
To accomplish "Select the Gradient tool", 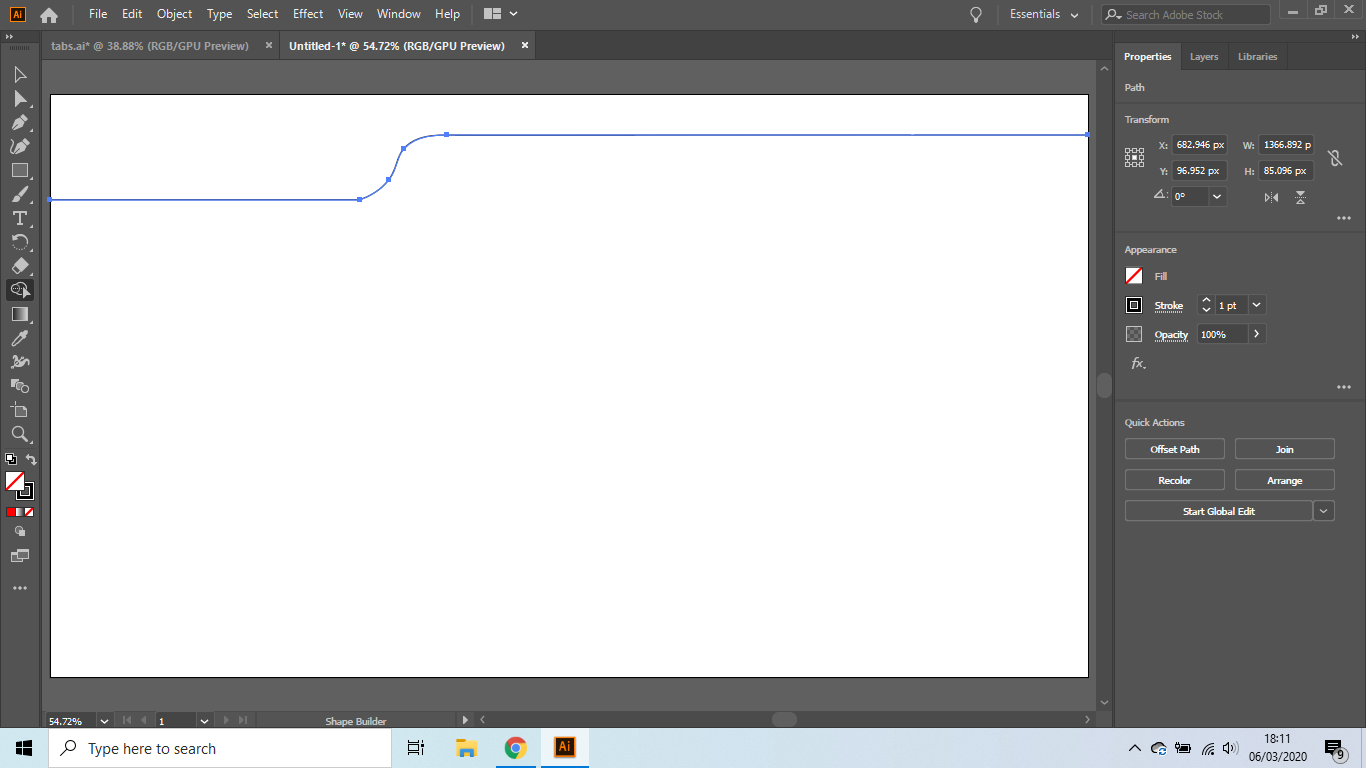I will click(20, 314).
